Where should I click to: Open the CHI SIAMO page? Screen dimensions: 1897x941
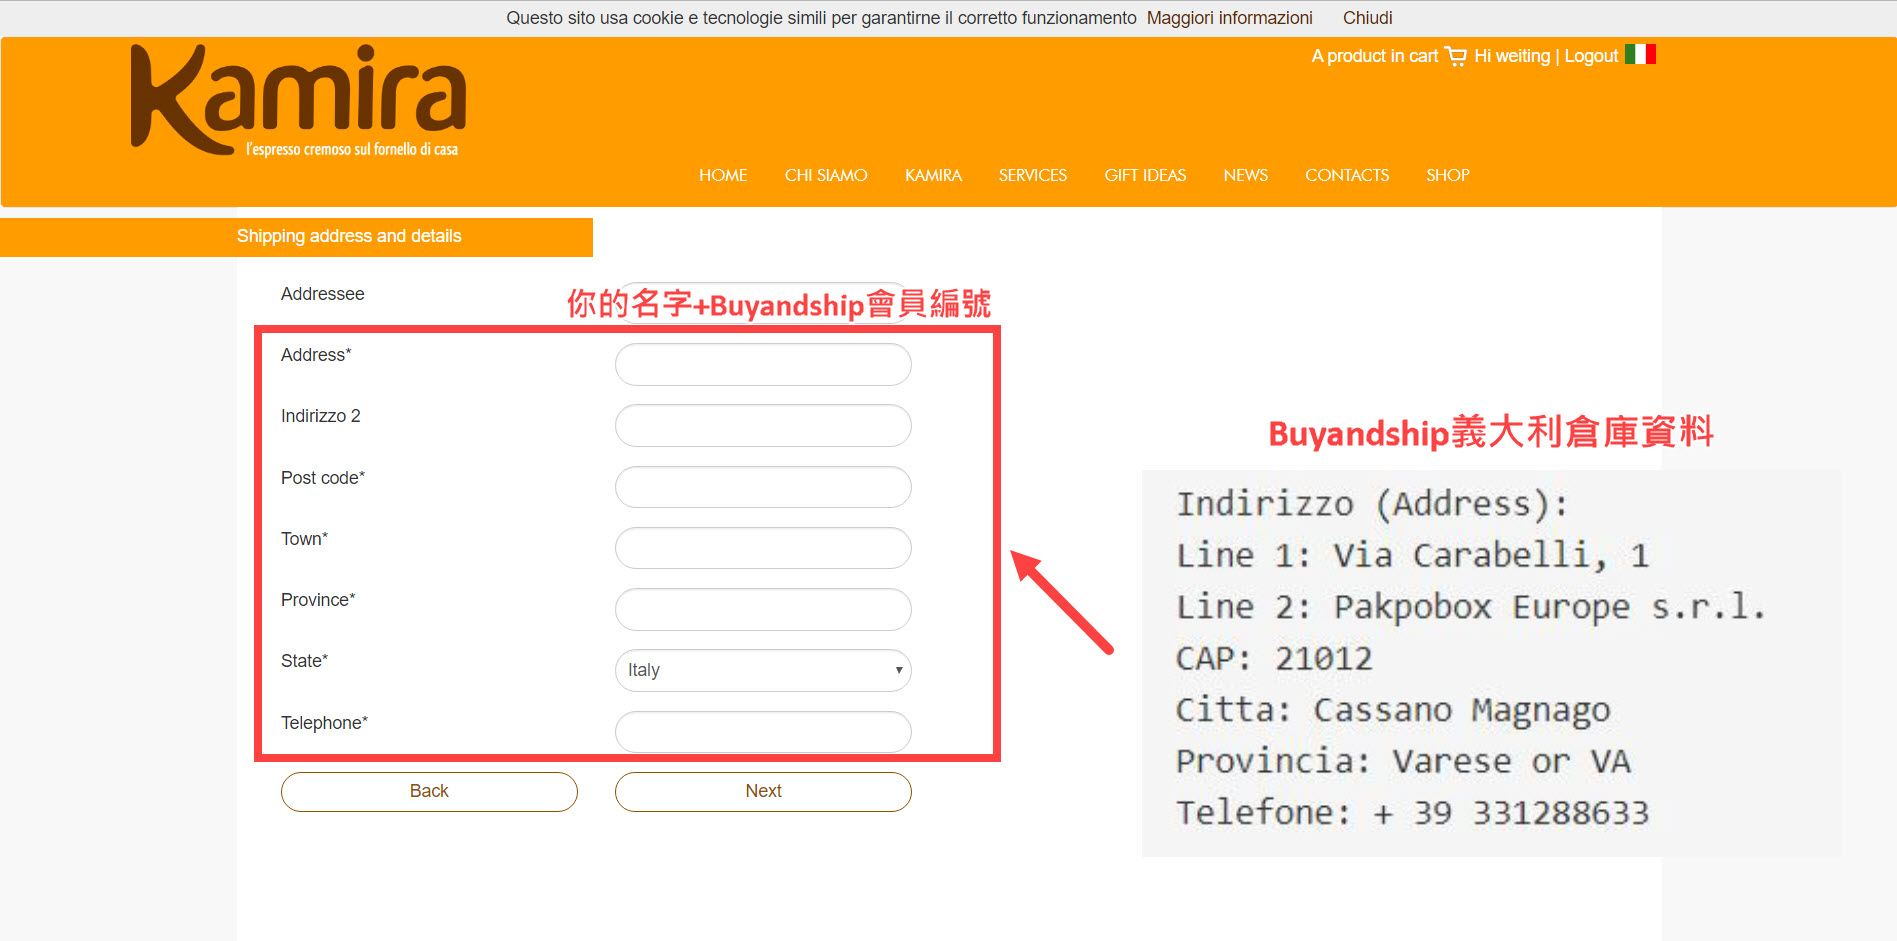pyautogui.click(x=825, y=176)
